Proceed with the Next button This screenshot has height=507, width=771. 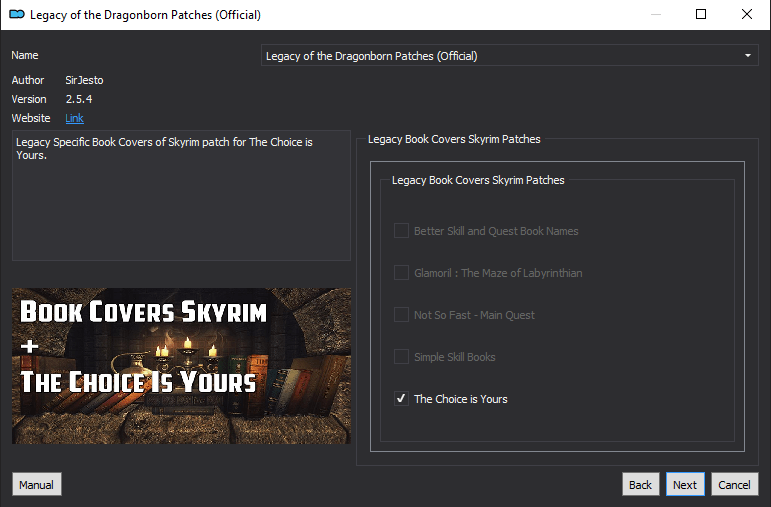coord(685,484)
